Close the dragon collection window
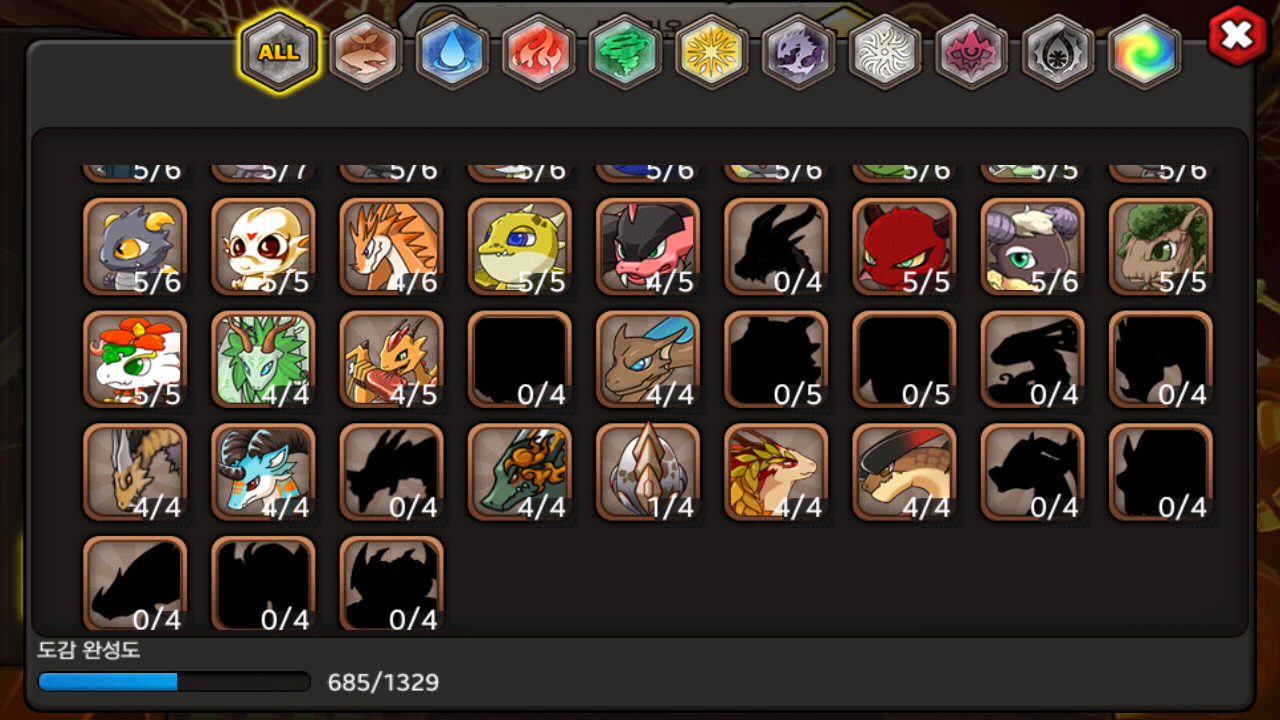This screenshot has width=1280, height=720. click(1238, 36)
